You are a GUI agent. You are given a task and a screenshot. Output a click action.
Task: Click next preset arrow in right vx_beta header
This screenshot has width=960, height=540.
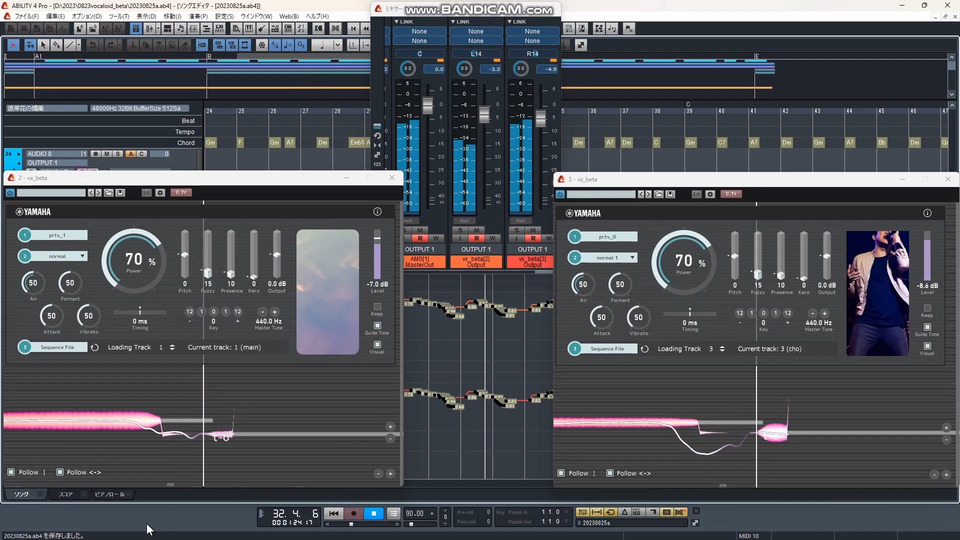coord(648,194)
